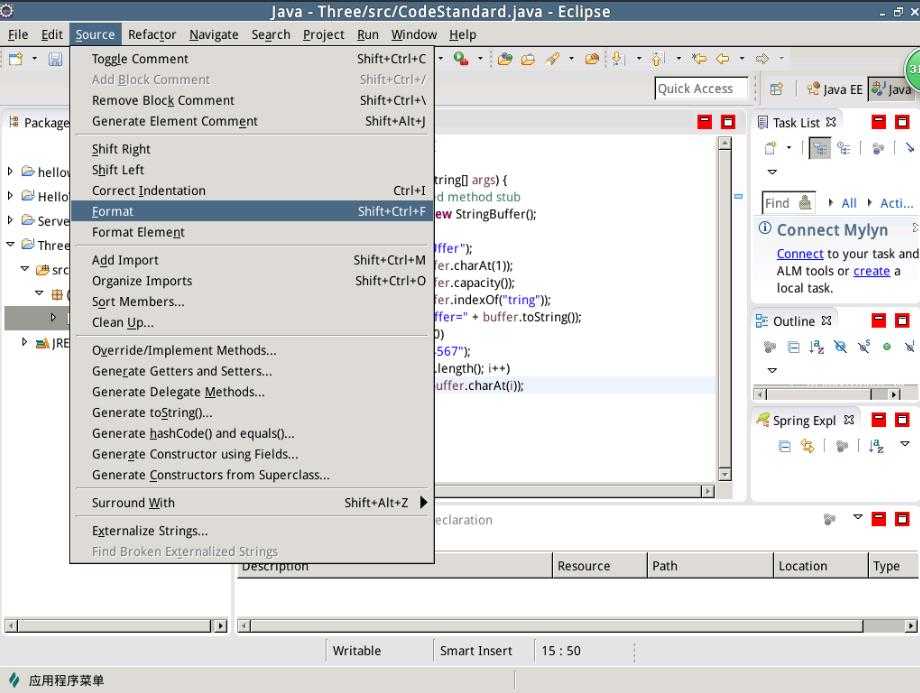Click the Back navigation yellow arrow
920x693 pixels.
(723, 59)
